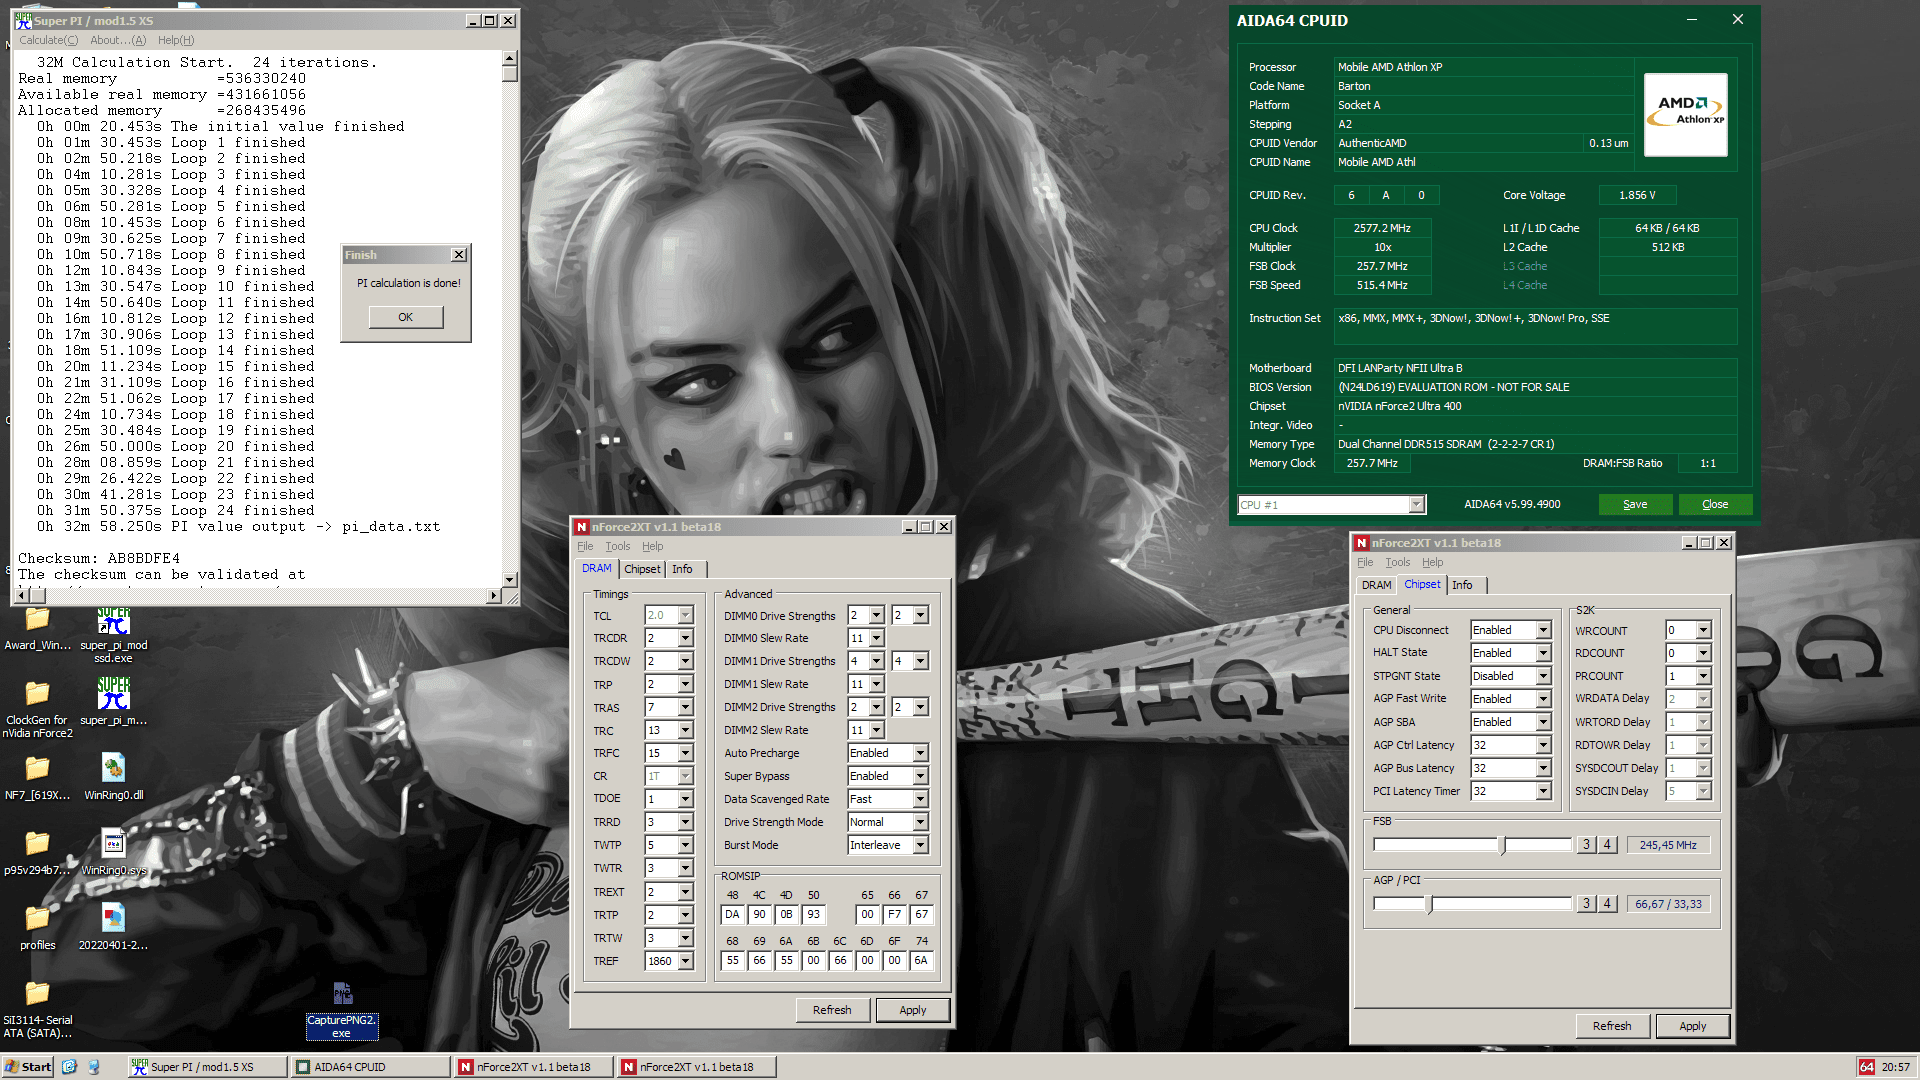Open the CapturePNG2.exe desktop icon
The width and height of the screenshot is (1920, 1080).
(x=342, y=994)
